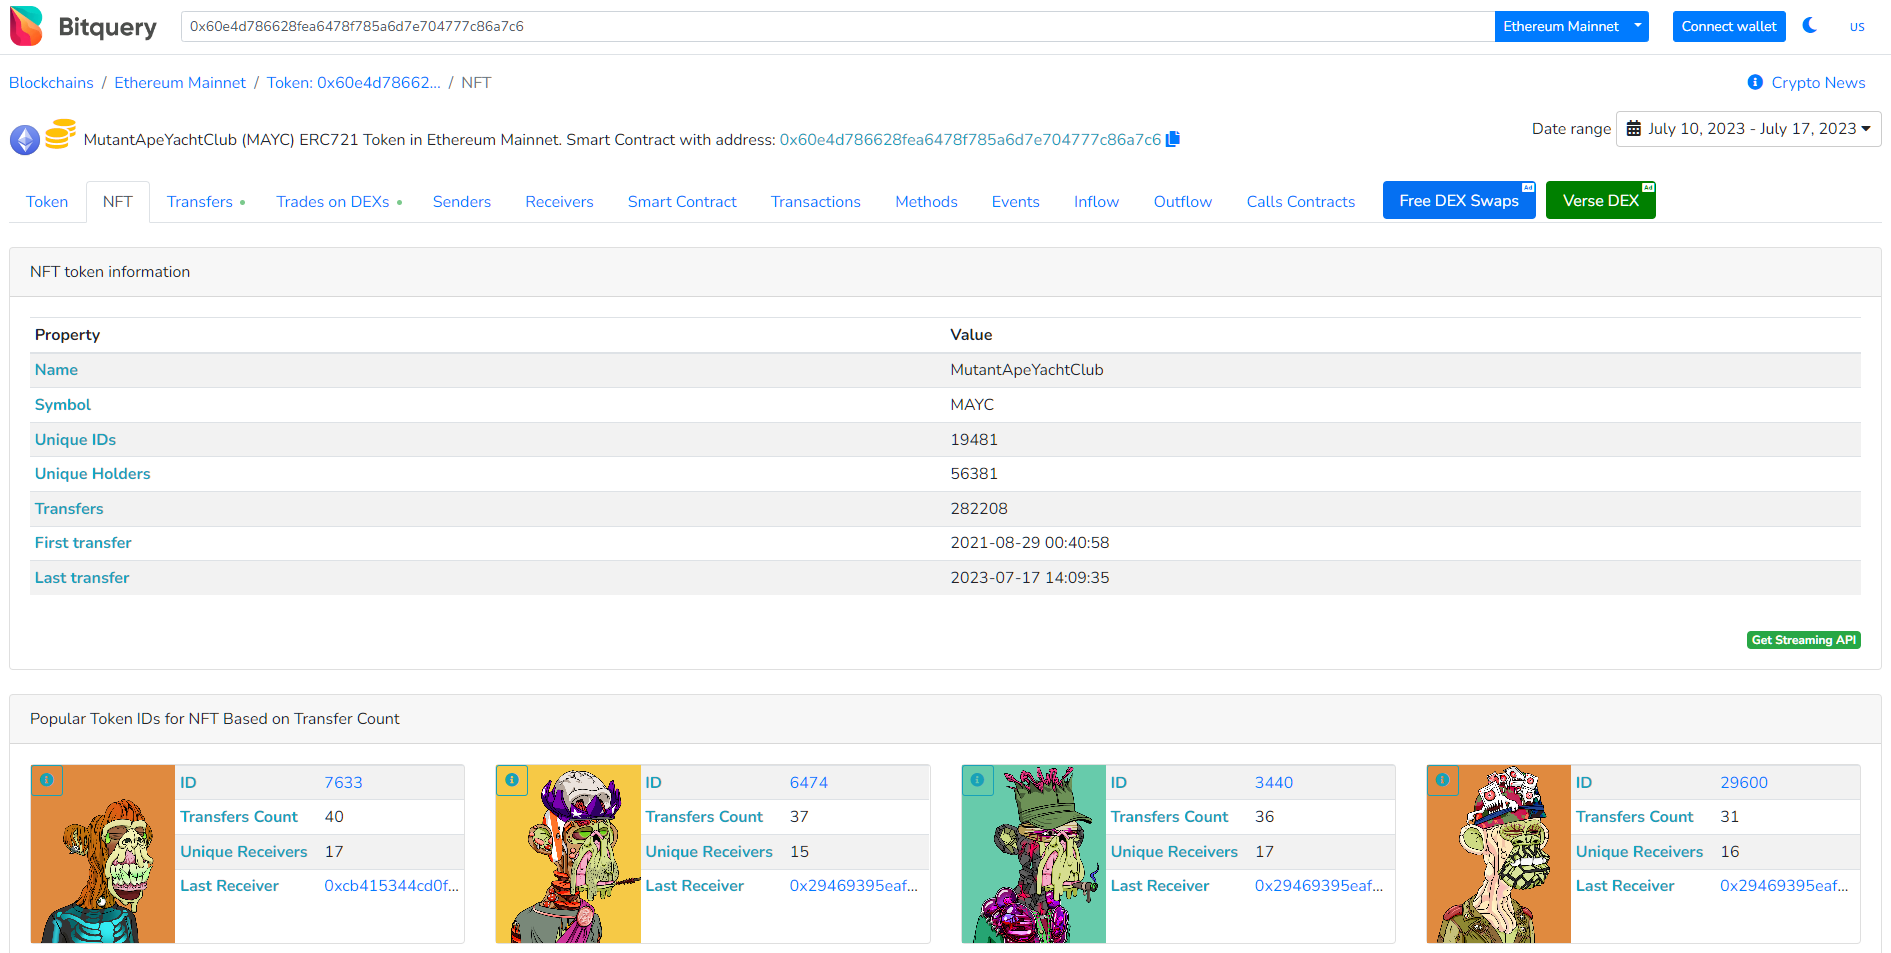Expand the date range picker July 10-17
Viewport: 1891px width, 953px height.
point(1748,129)
